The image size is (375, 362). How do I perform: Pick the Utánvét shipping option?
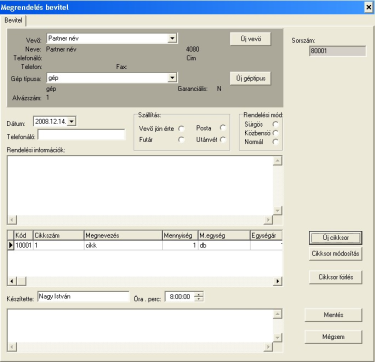coord(223,140)
